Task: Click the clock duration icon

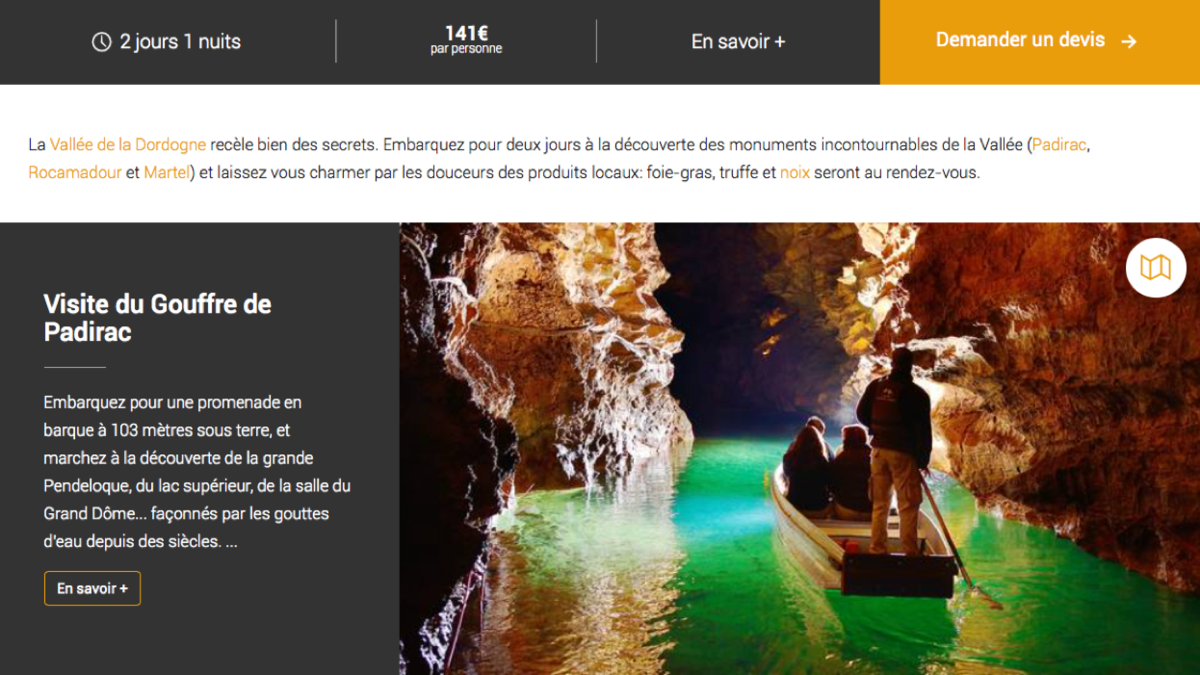Action: tap(101, 42)
